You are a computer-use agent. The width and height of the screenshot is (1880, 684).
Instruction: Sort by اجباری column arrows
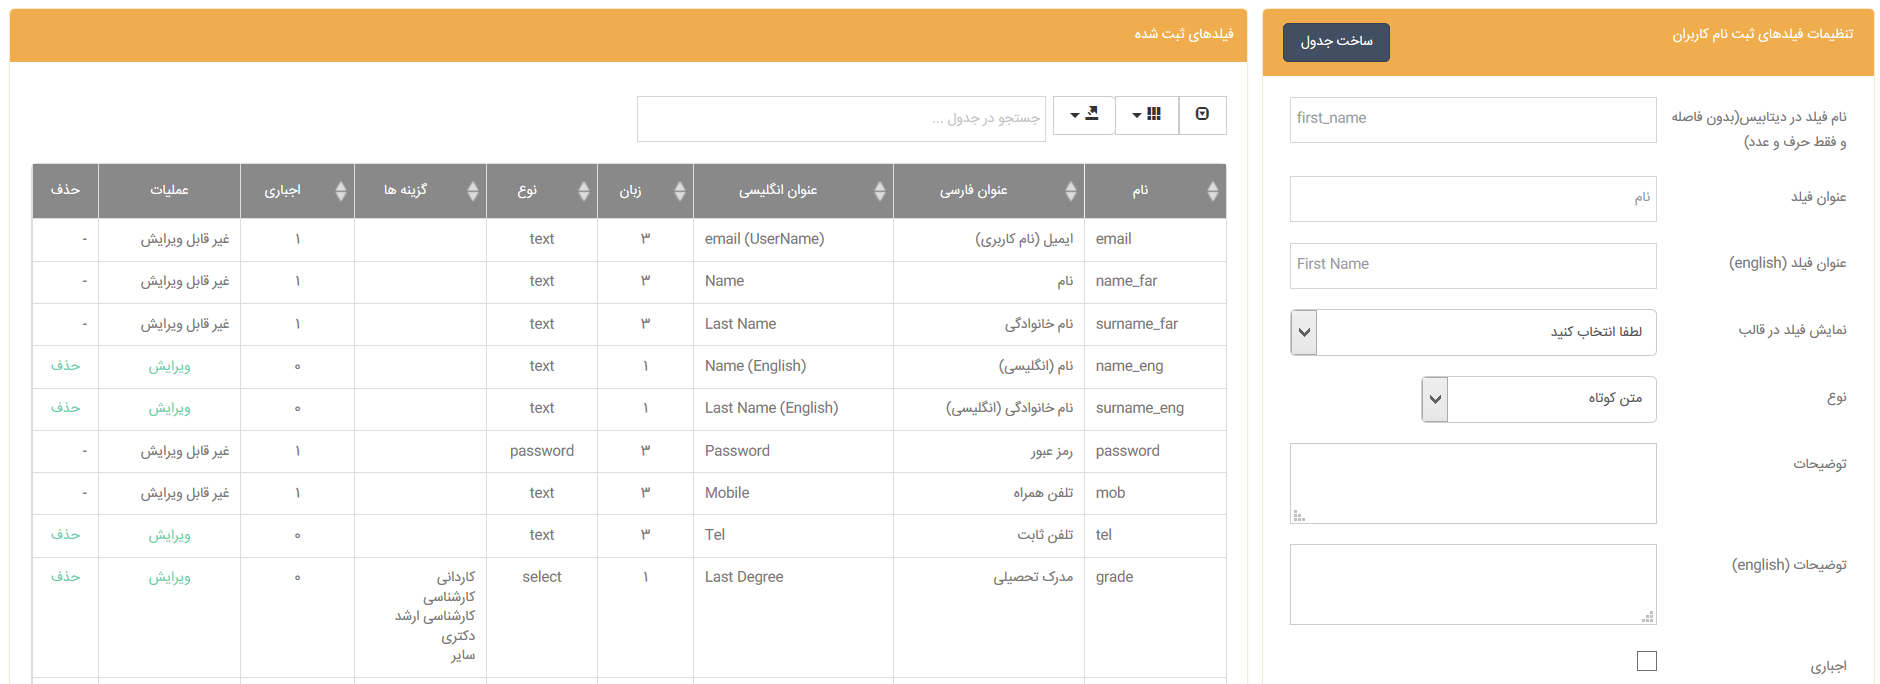pyautogui.click(x=341, y=191)
